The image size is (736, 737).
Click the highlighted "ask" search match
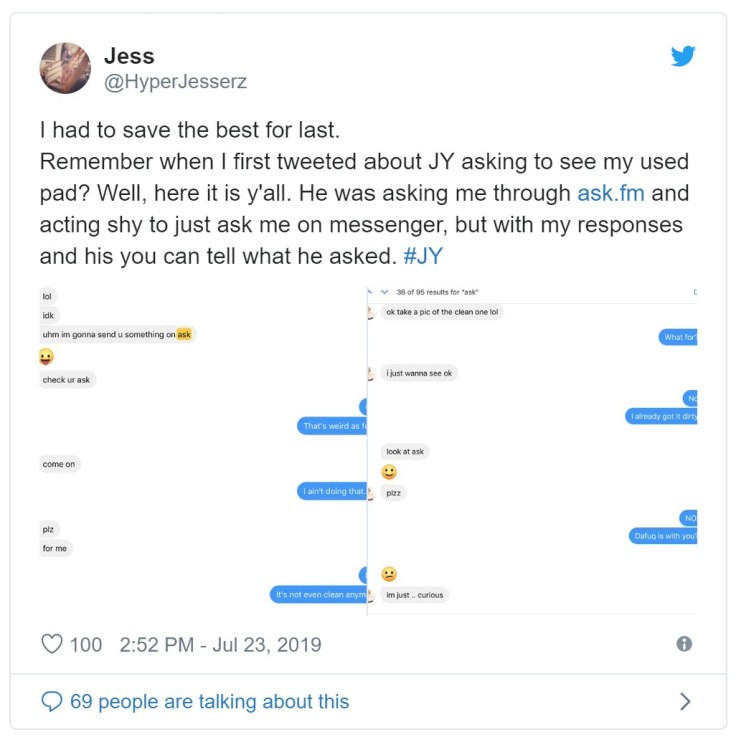point(184,334)
